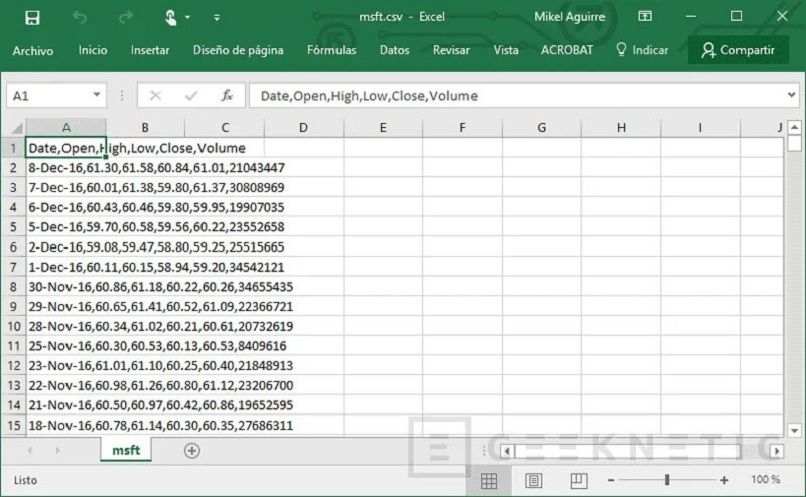
Task: Click the Undo arrow icon
Action: [80, 17]
